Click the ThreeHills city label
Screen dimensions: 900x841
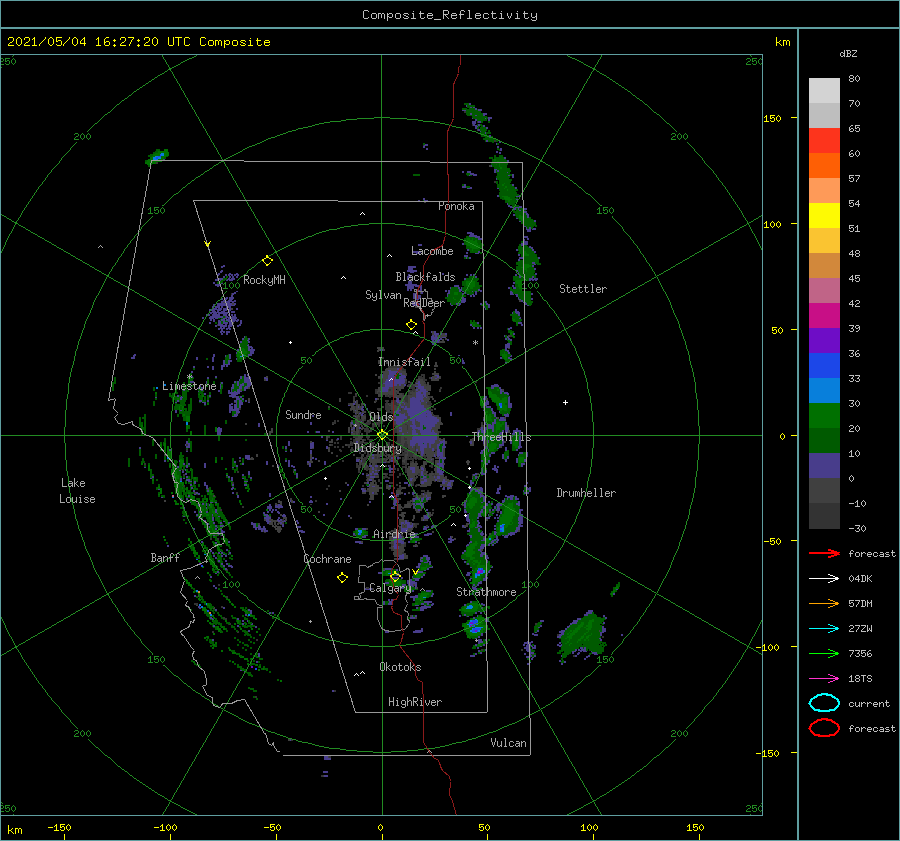501,437
